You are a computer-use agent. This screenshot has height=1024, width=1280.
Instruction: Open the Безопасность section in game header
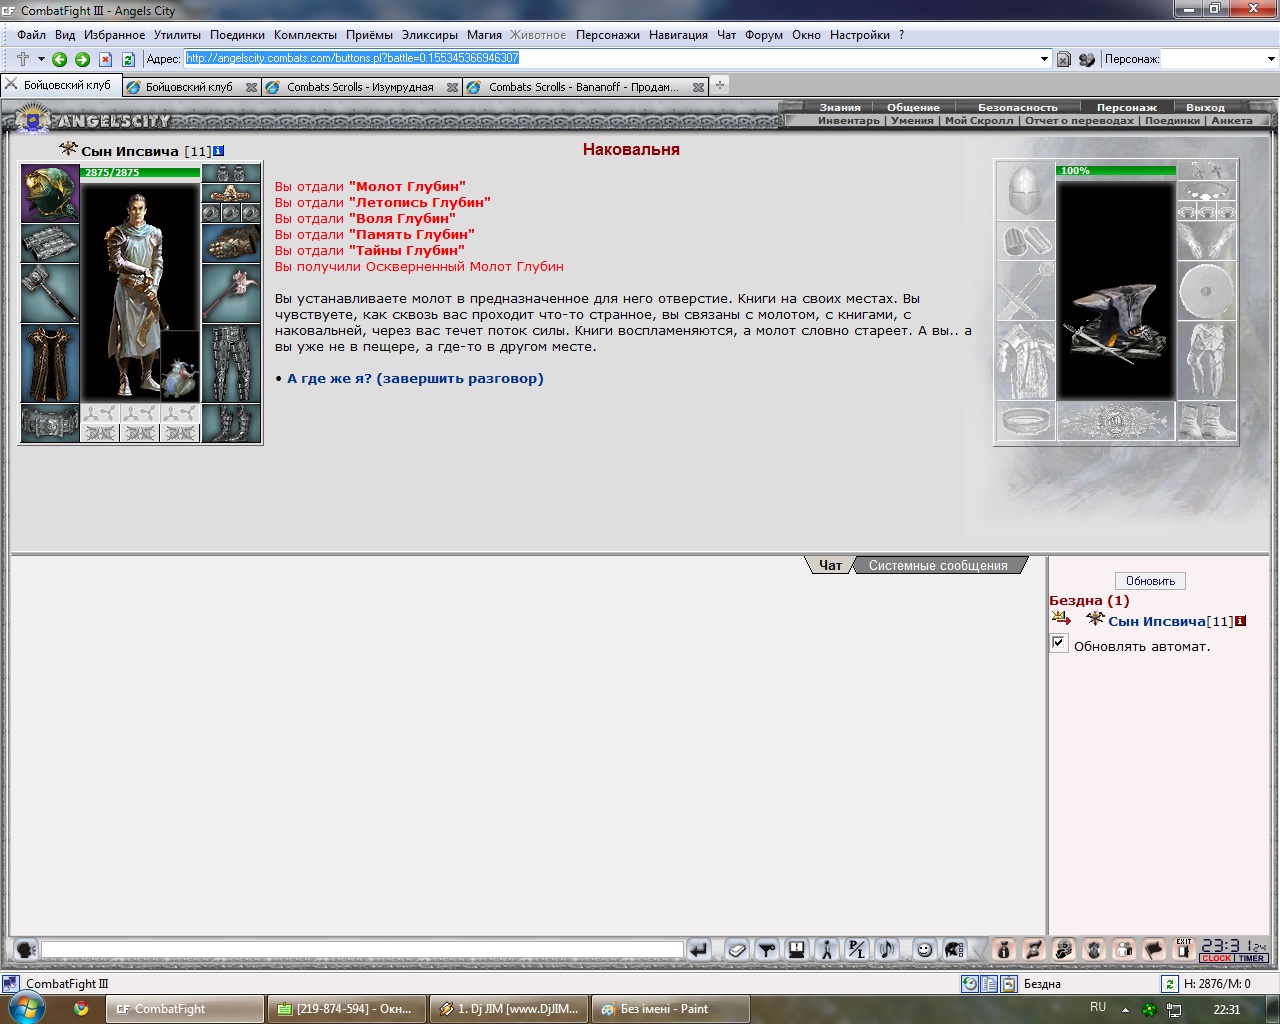(1018, 107)
